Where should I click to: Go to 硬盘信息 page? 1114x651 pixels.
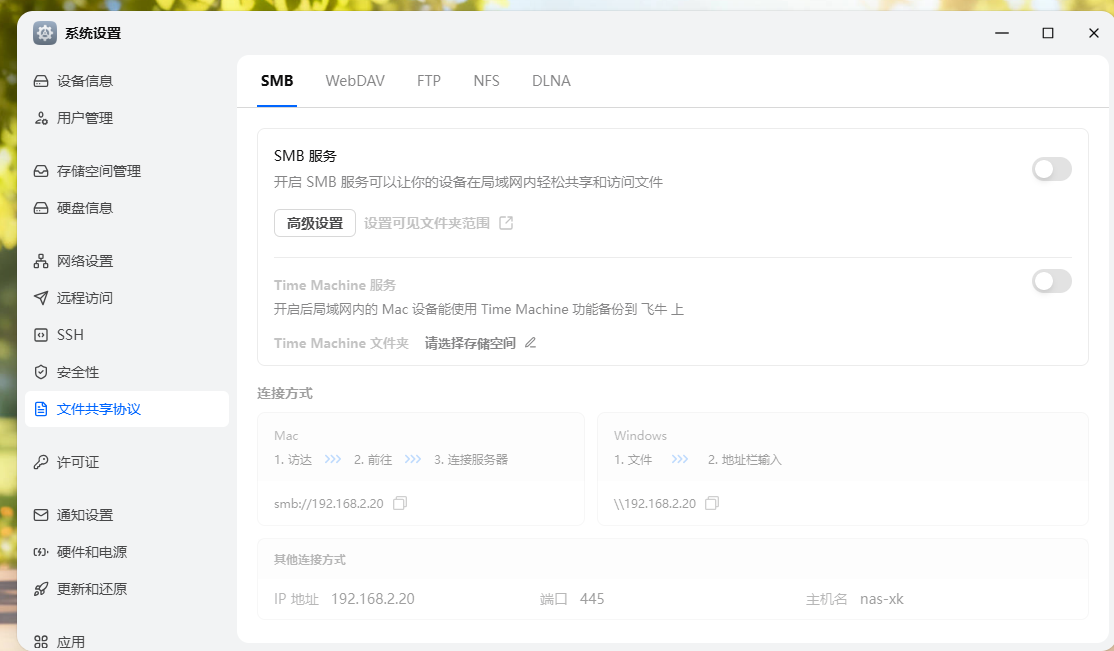tap(126, 208)
